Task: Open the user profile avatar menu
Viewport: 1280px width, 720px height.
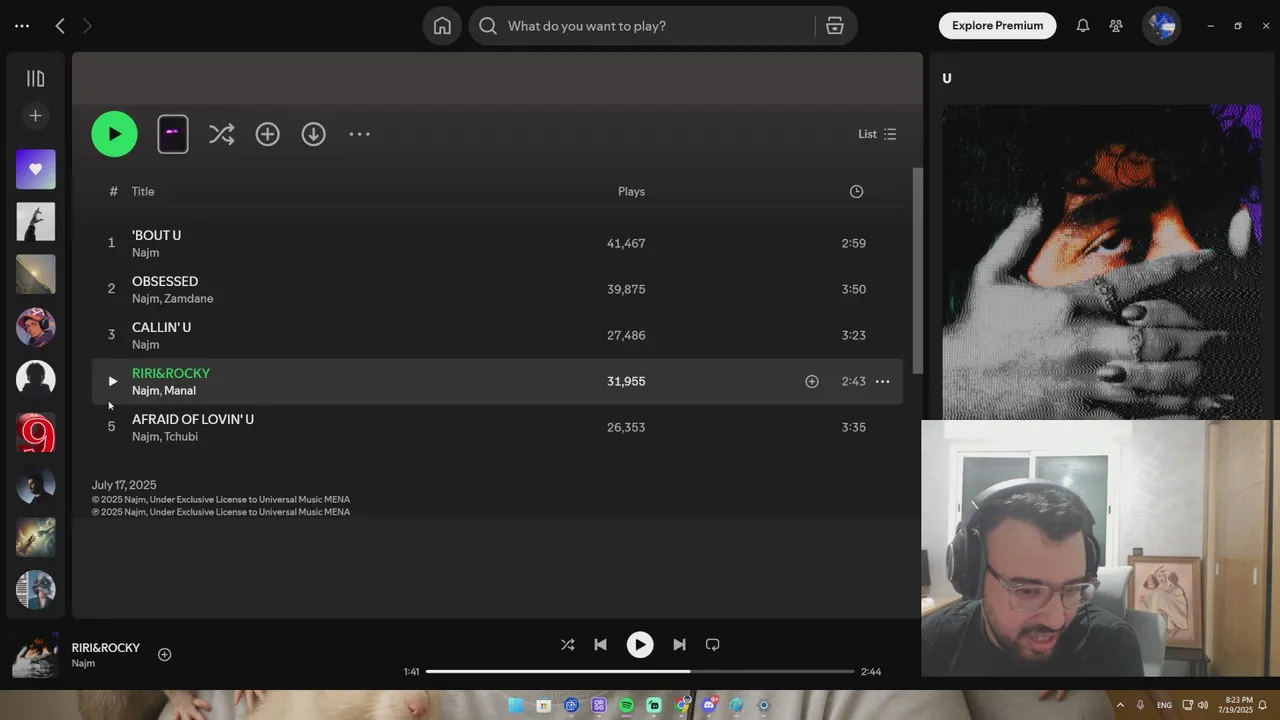Action: point(1161,26)
